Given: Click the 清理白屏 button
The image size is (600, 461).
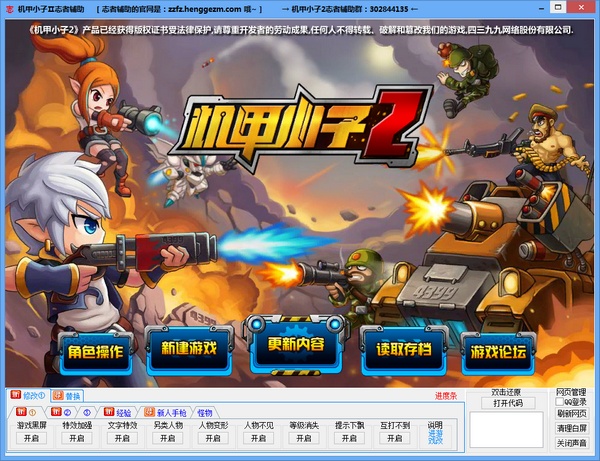Looking at the screenshot, I should [x=571, y=428].
